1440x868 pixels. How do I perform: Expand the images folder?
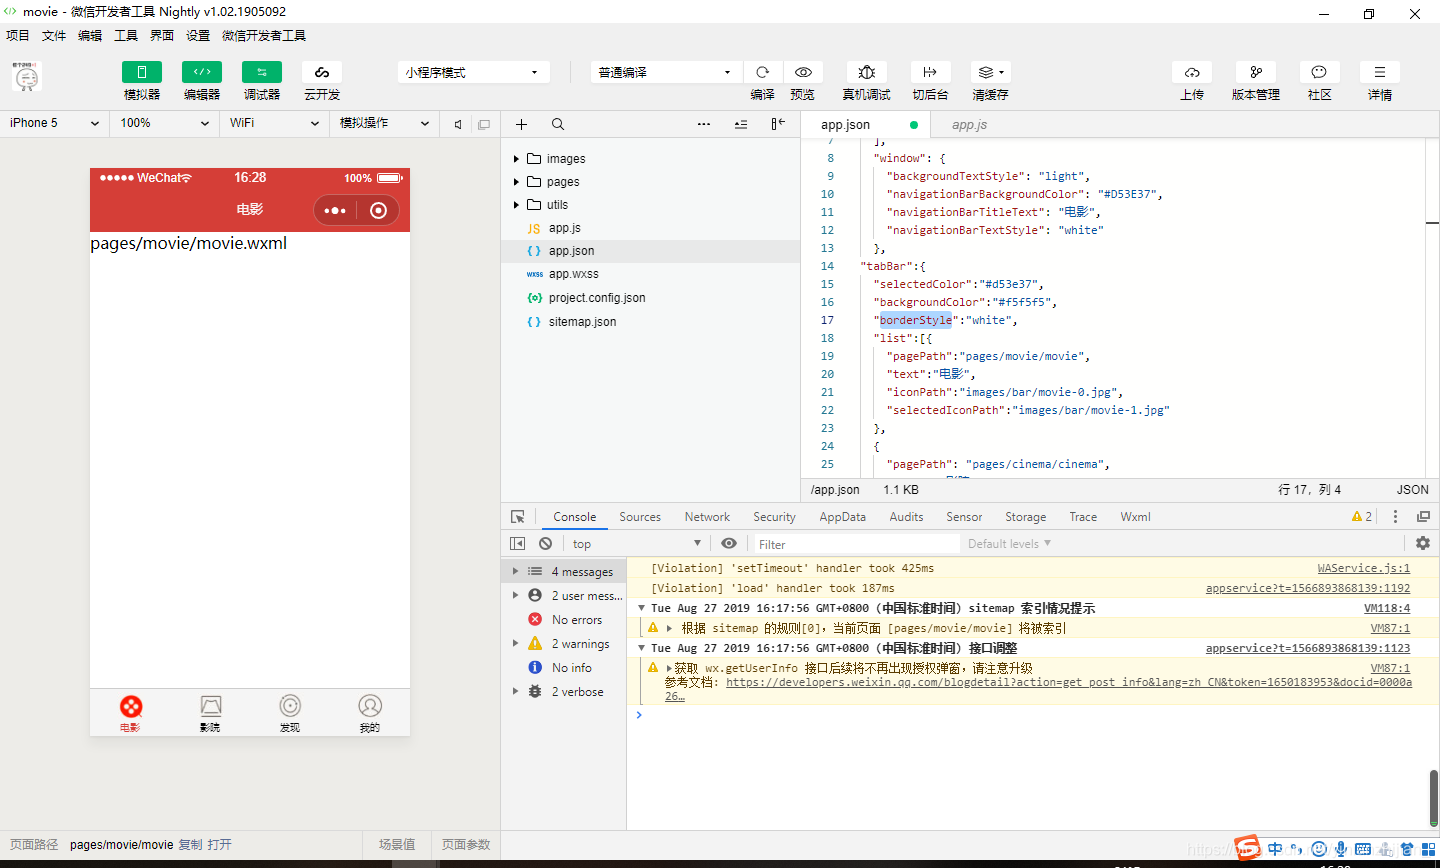click(516, 159)
